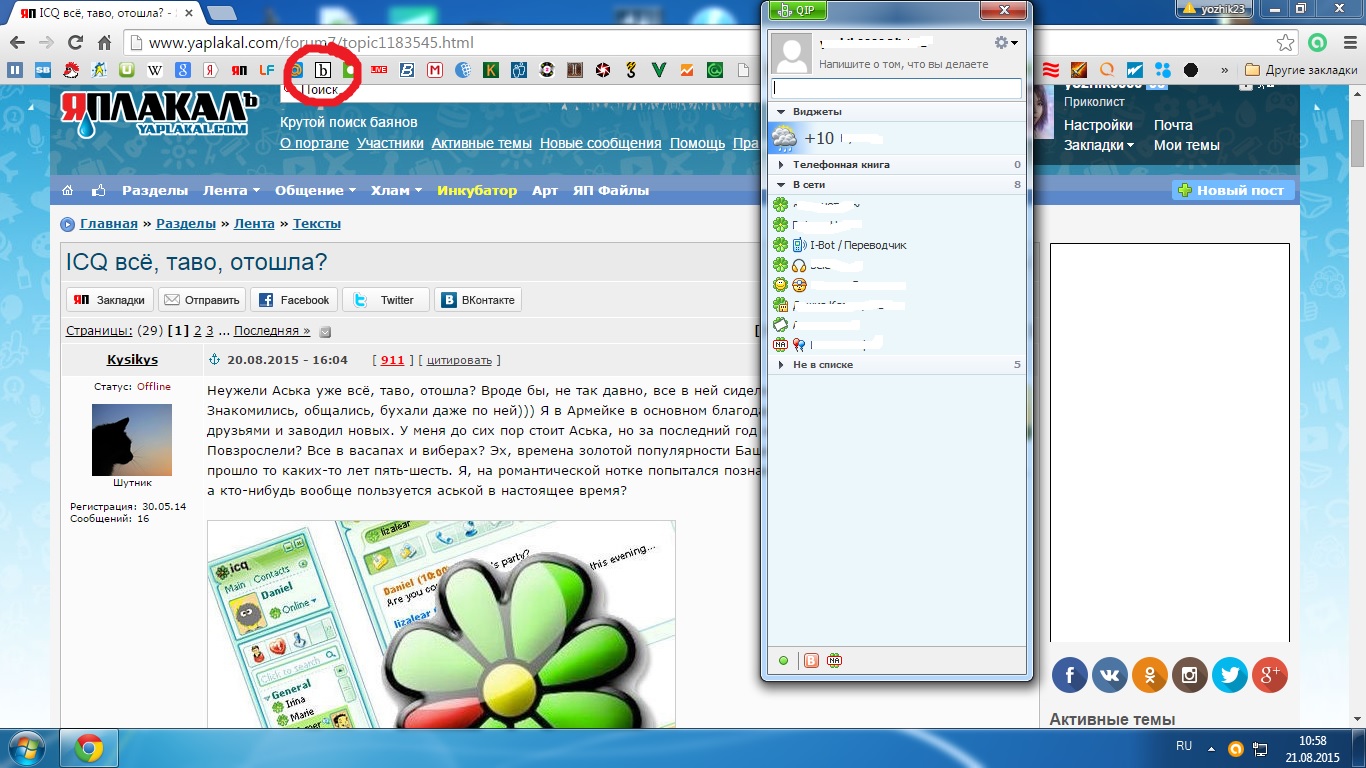
Task: Open the round Instagram icon in sidebar
Action: point(1190,676)
